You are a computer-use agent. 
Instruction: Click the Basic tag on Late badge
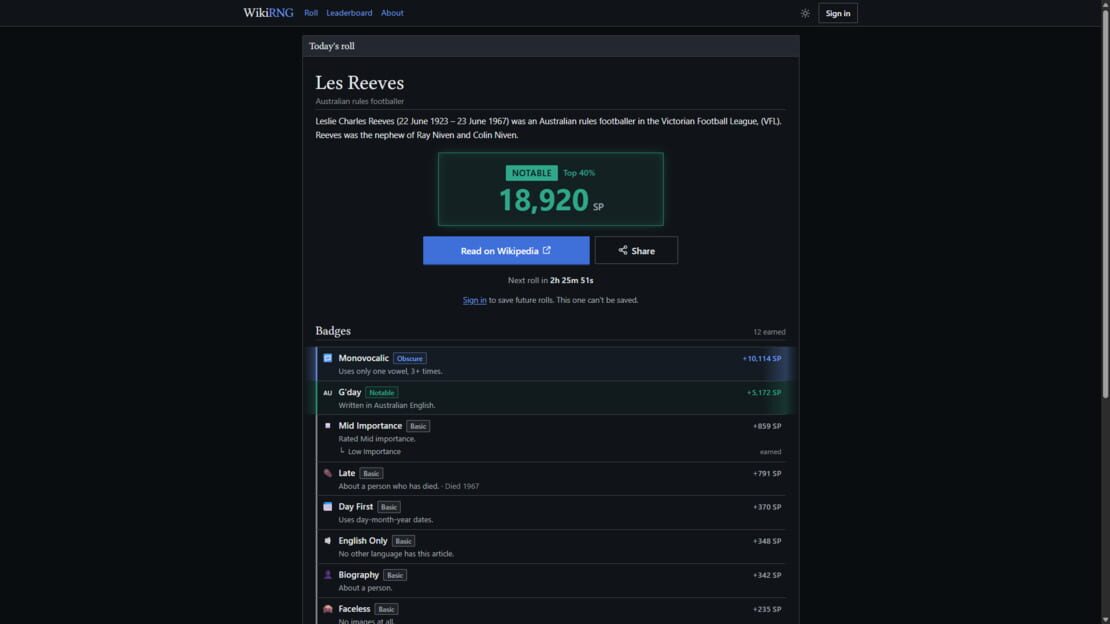pyautogui.click(x=371, y=473)
